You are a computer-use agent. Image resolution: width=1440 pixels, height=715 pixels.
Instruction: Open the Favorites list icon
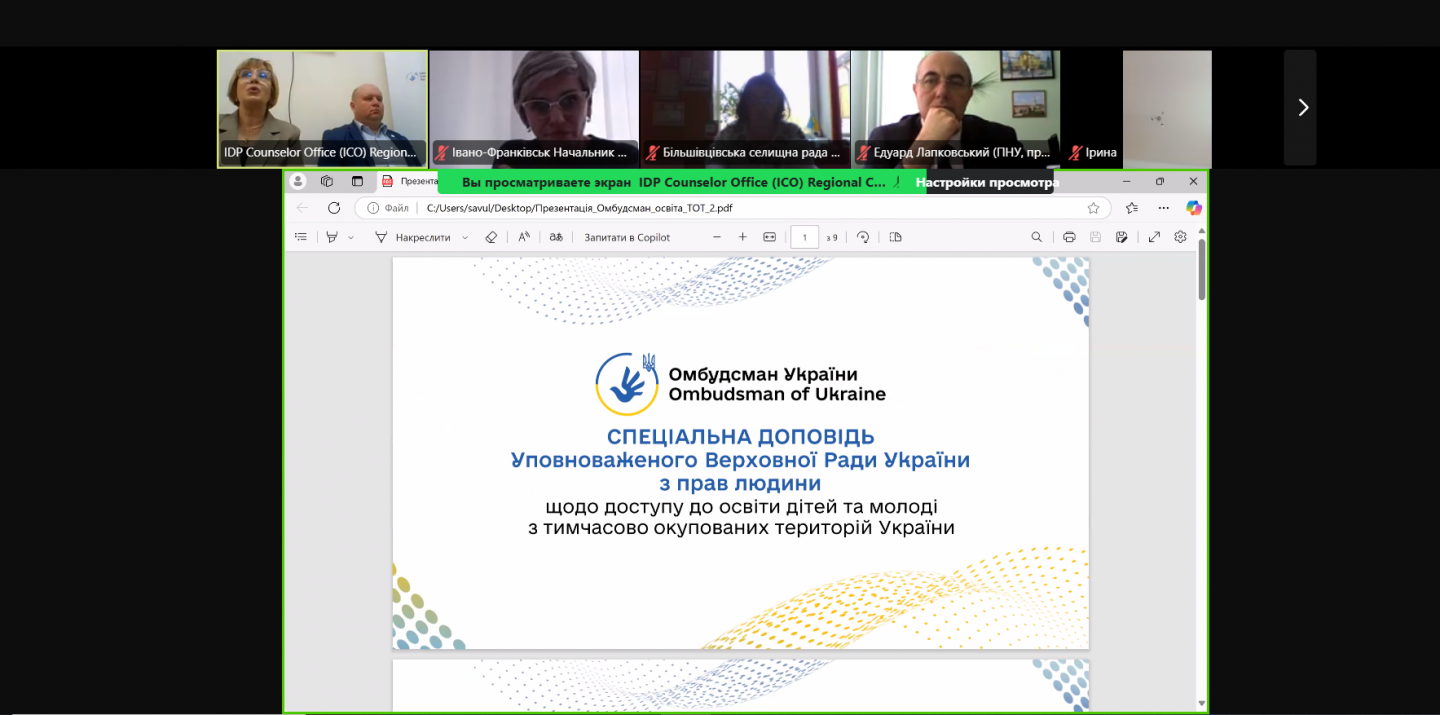pos(1132,208)
